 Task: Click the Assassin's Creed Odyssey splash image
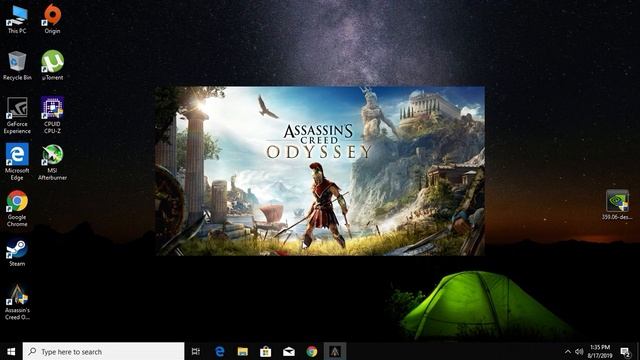point(320,171)
